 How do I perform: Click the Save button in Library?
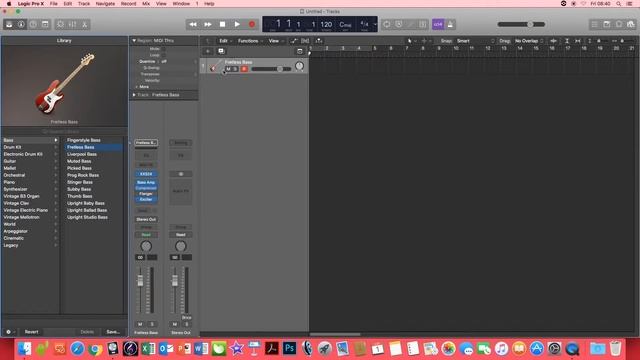click(x=113, y=332)
